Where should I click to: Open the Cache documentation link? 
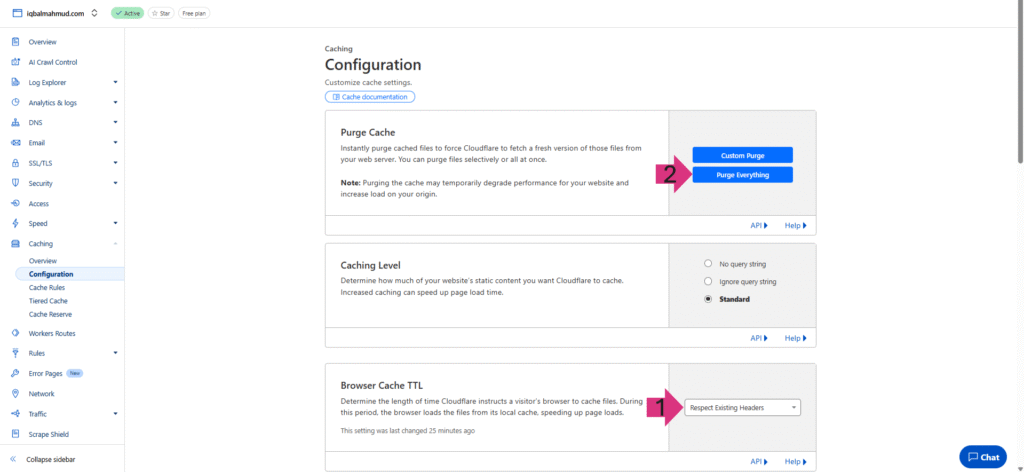(x=370, y=97)
